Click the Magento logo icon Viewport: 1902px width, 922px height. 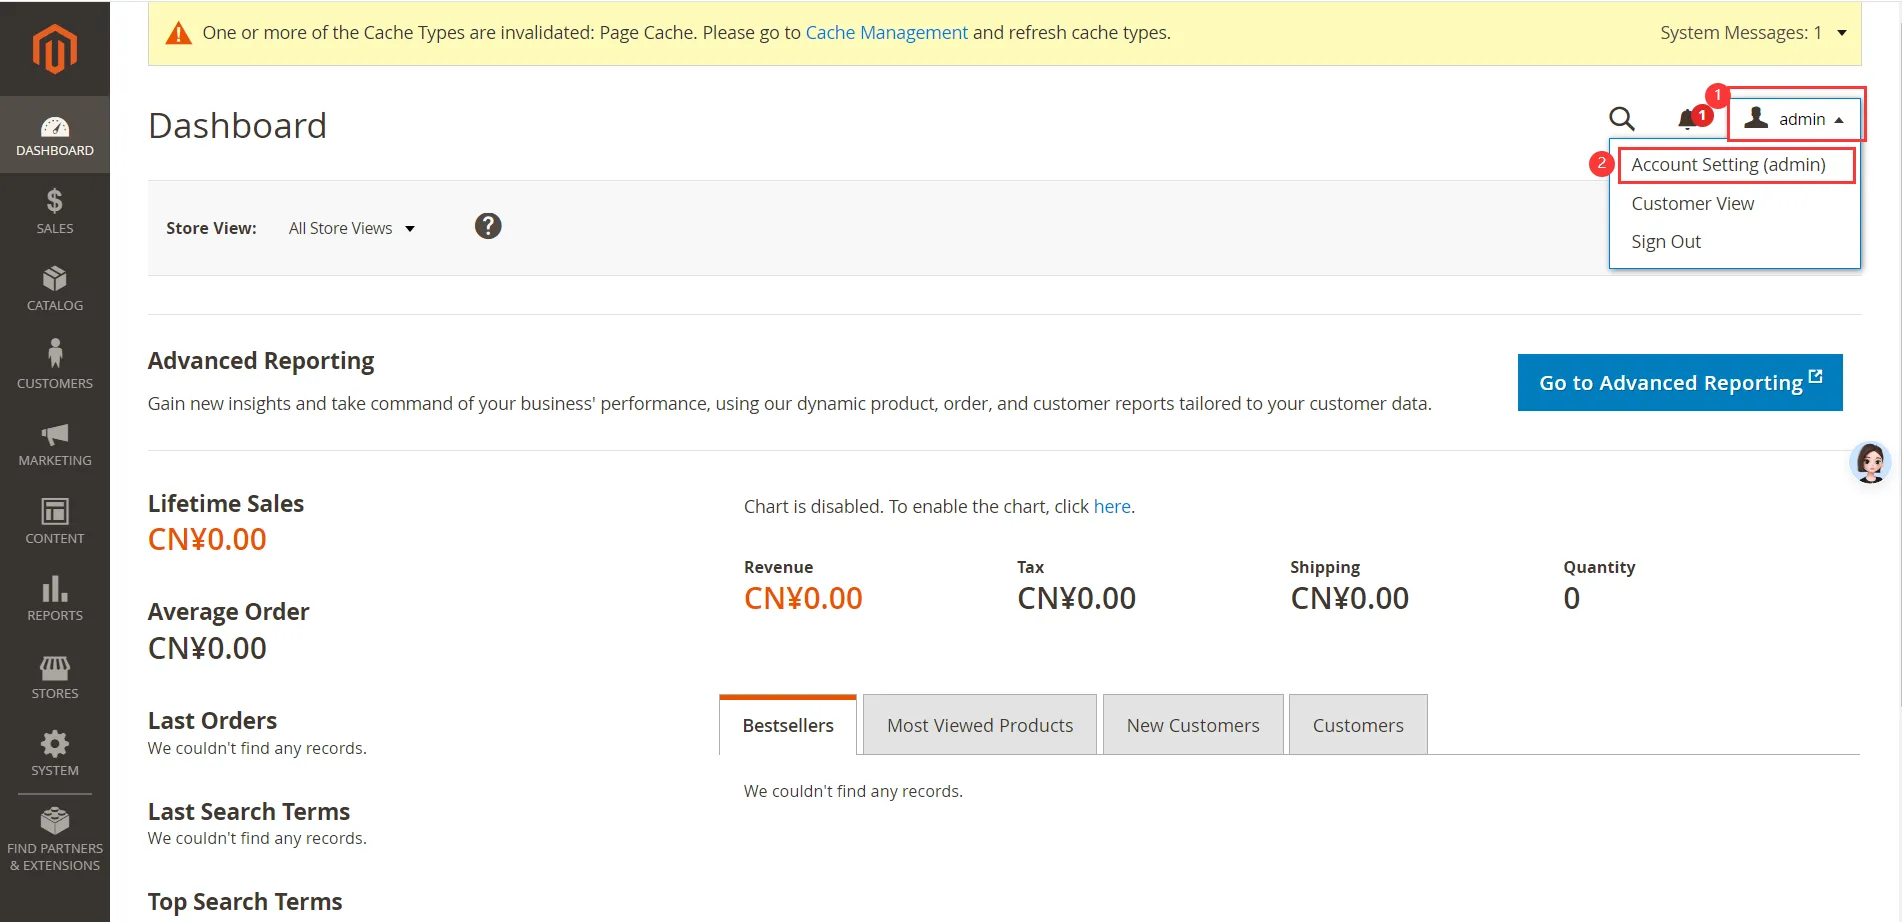pyautogui.click(x=54, y=48)
